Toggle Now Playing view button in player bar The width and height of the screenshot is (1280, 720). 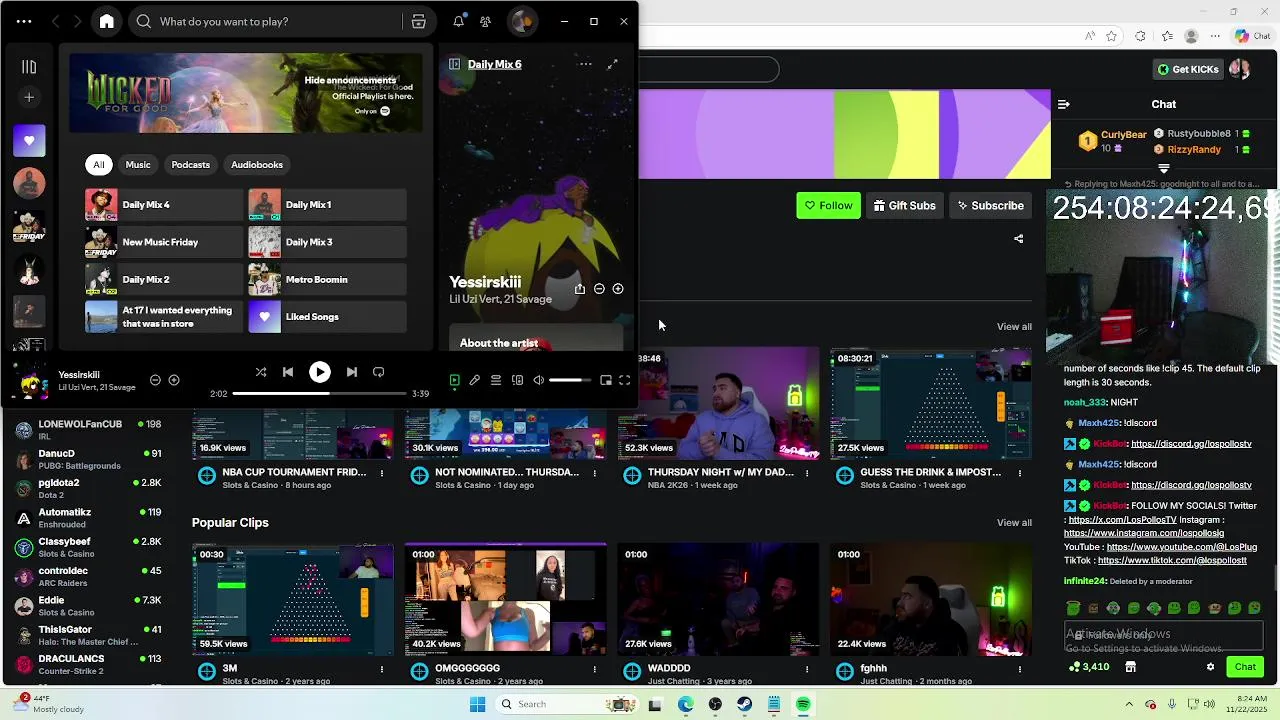[x=454, y=380]
